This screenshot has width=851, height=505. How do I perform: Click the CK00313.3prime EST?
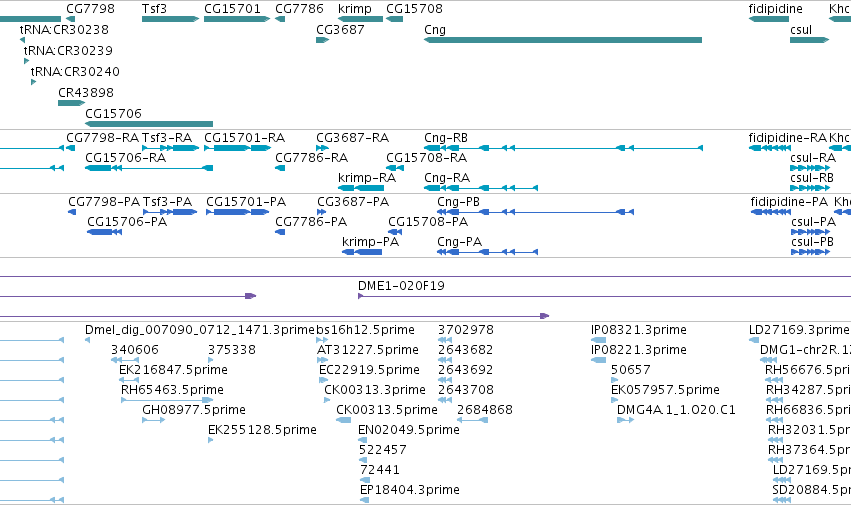pos(327,400)
